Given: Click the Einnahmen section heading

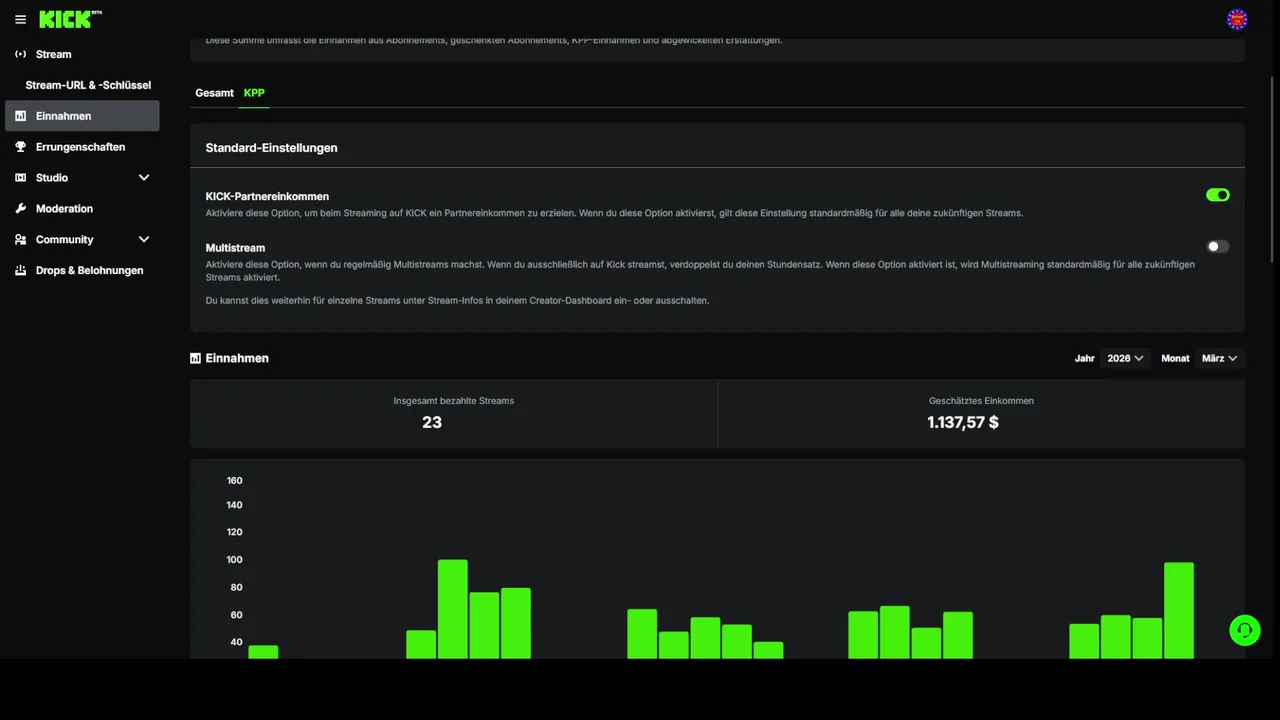Looking at the screenshot, I should coord(237,358).
